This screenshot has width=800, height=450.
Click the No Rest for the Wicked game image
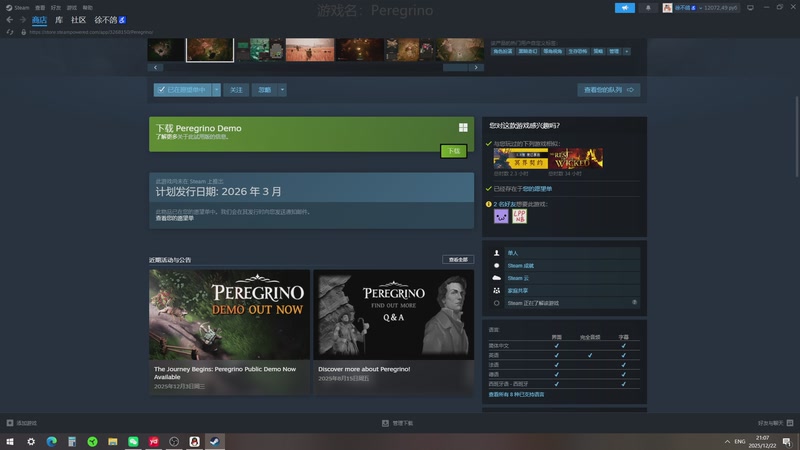(x=576, y=159)
